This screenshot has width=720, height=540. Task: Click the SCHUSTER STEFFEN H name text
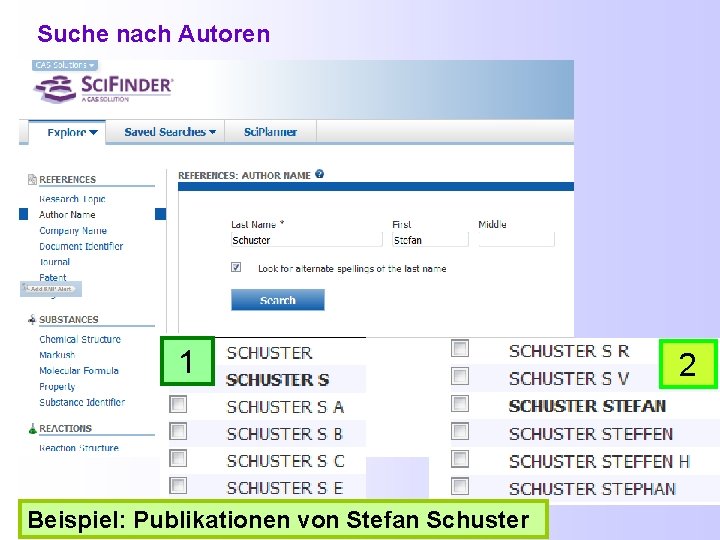point(599,461)
